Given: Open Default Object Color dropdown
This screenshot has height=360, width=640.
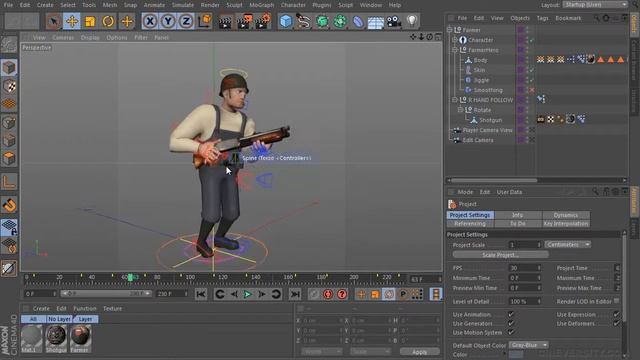Looking at the screenshot, I should coord(528,345).
